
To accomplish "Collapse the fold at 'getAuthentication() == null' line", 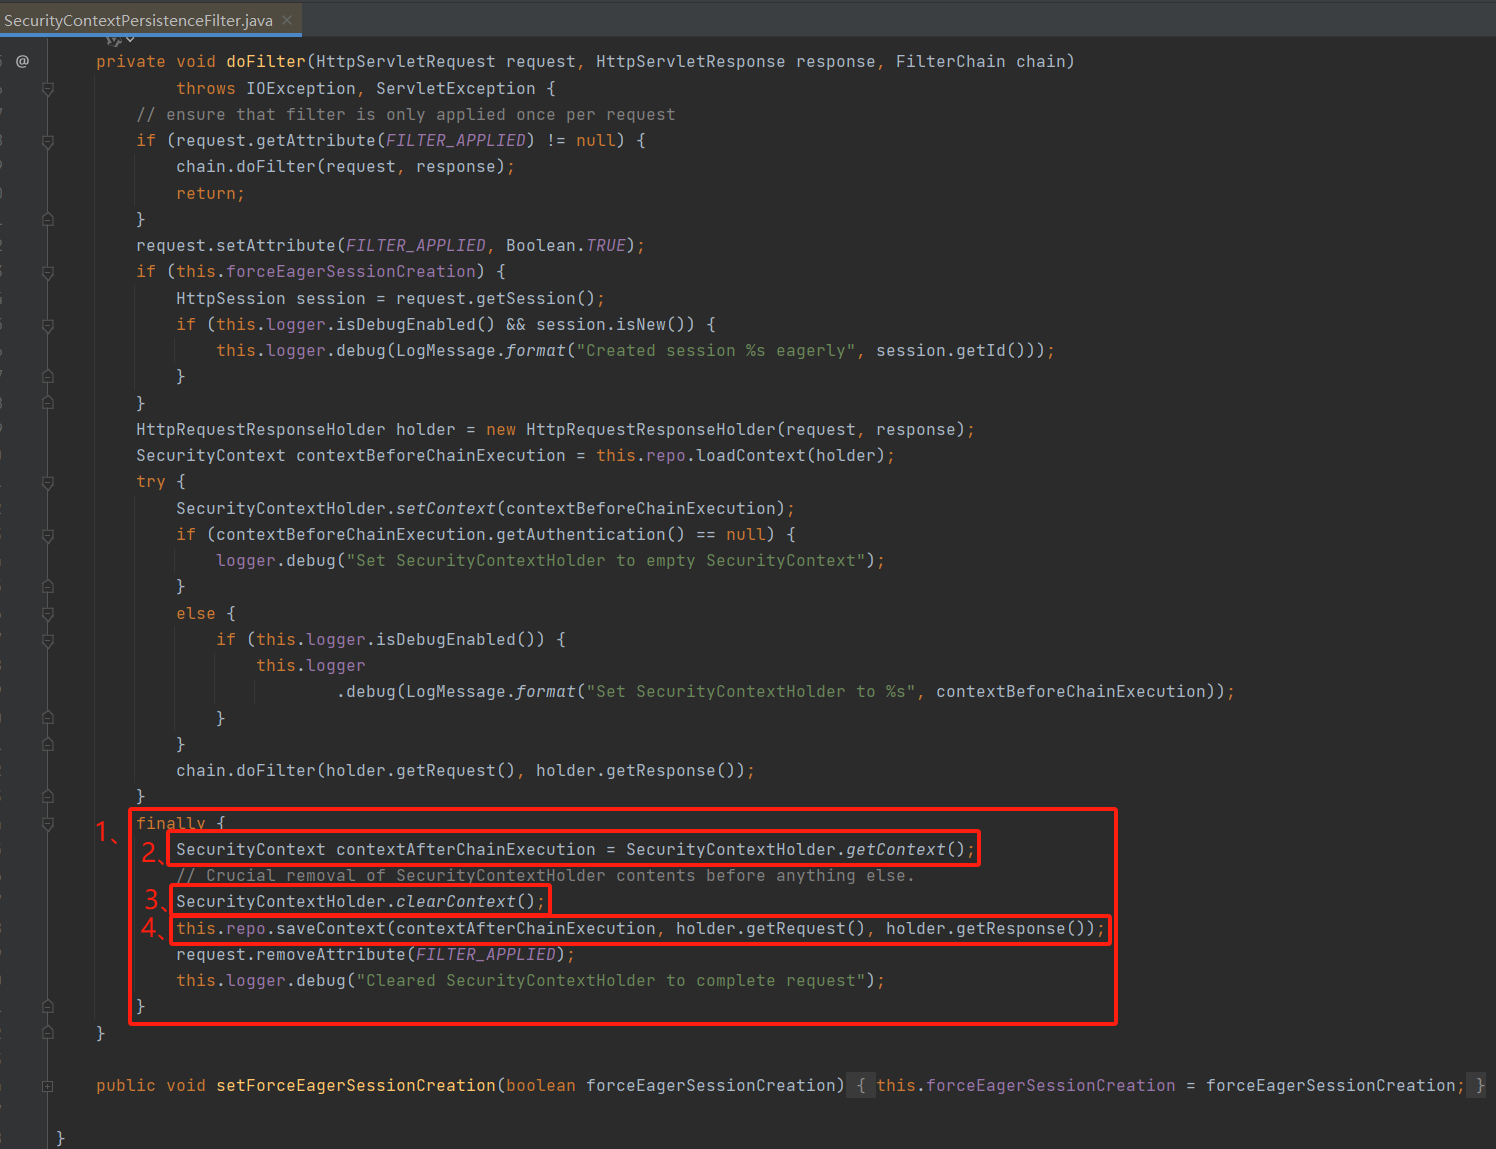I will pos(47,535).
